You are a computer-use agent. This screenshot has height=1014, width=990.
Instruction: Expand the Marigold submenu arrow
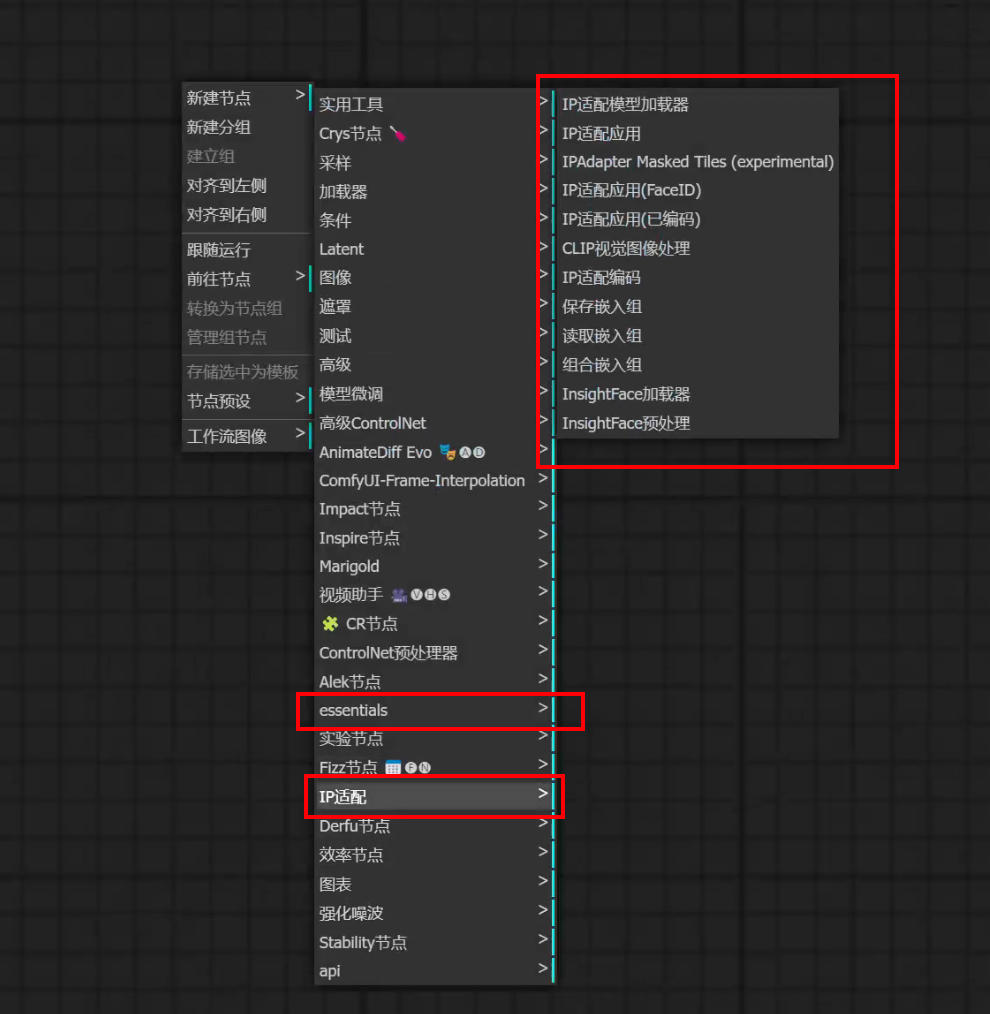(543, 563)
